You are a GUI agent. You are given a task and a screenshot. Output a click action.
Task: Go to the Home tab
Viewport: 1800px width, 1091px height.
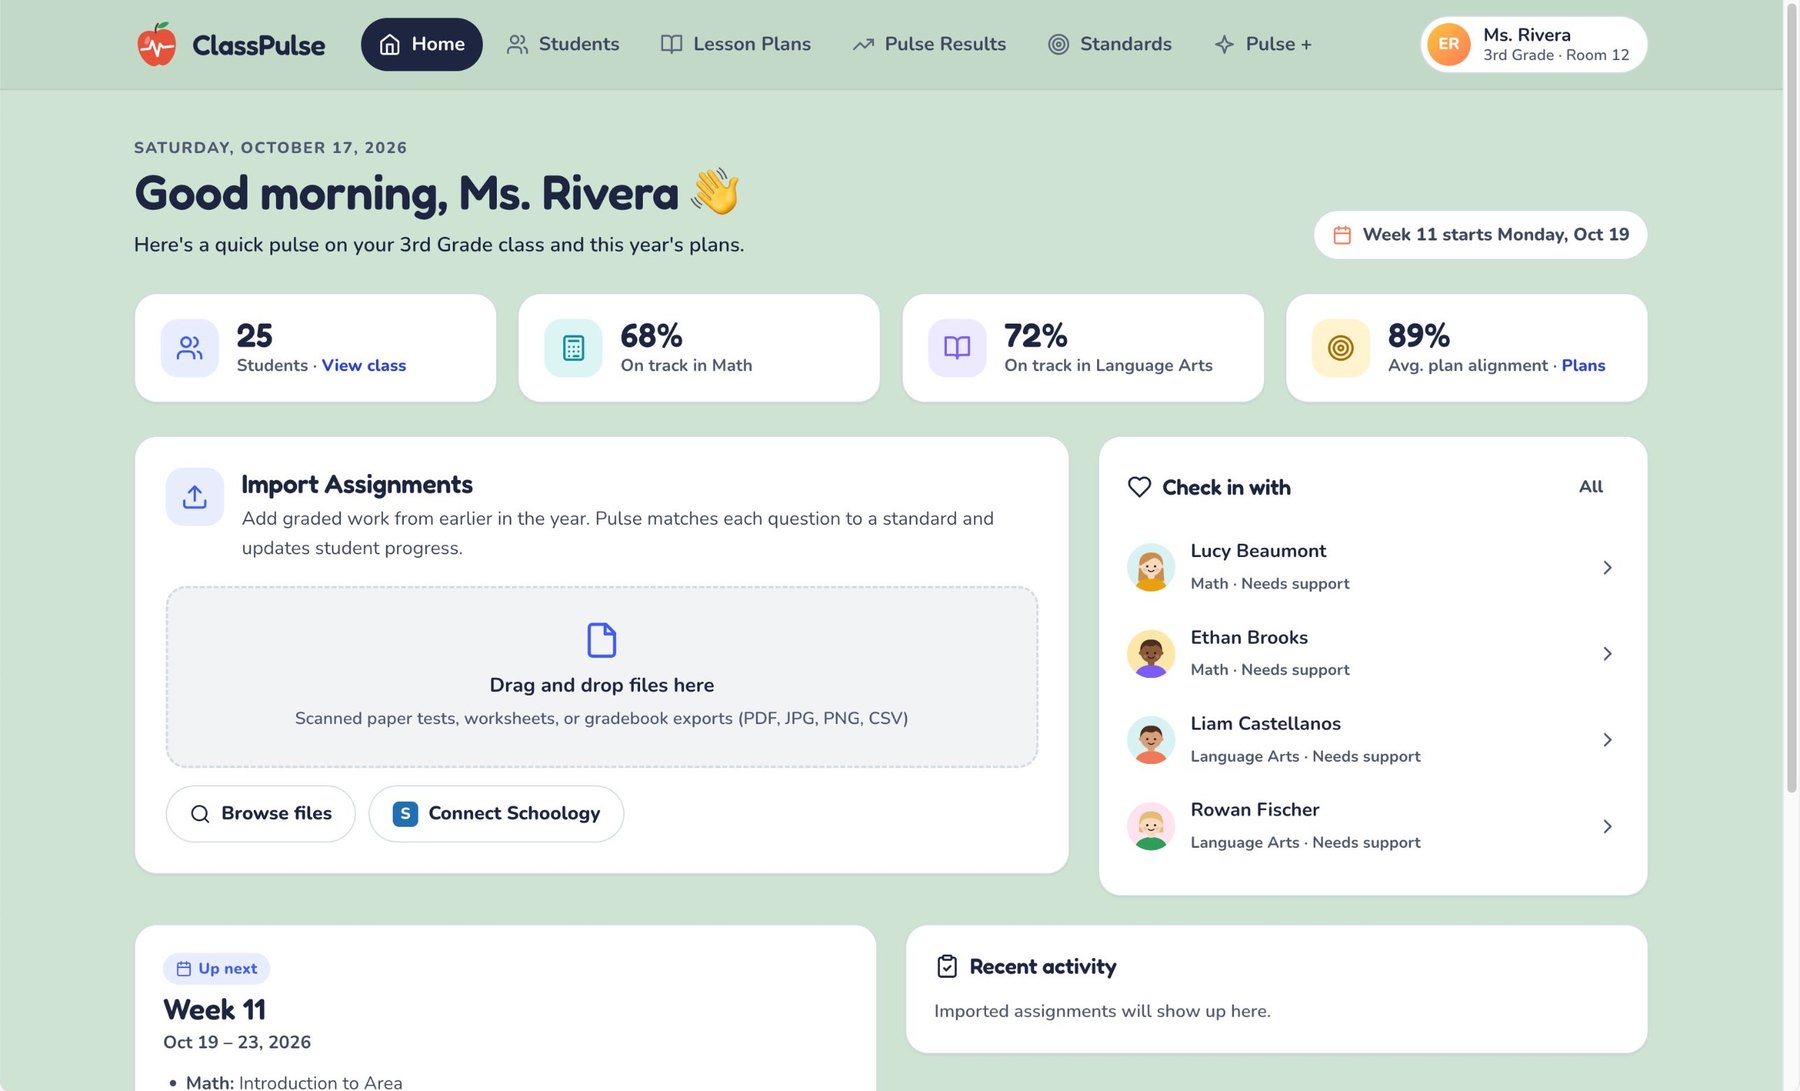tap(421, 44)
